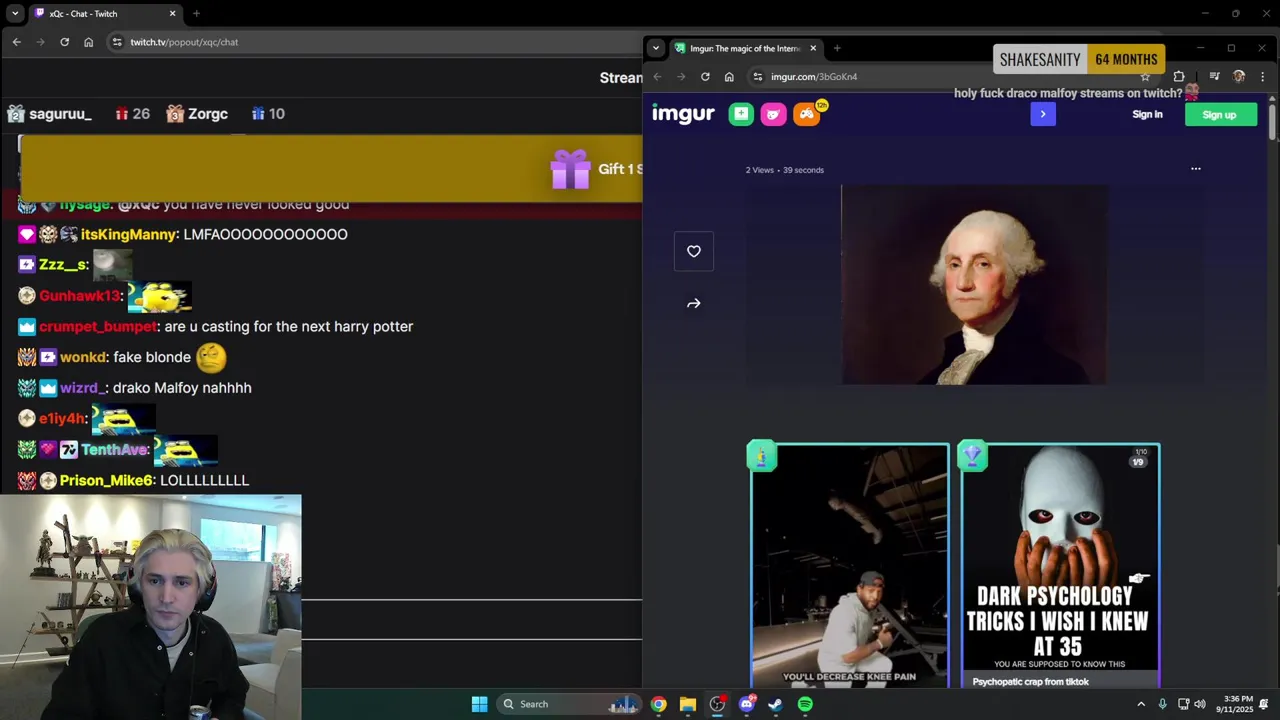Click the volume icon in system tray
Viewport: 1280px width, 720px height.
pyautogui.click(x=1200, y=704)
